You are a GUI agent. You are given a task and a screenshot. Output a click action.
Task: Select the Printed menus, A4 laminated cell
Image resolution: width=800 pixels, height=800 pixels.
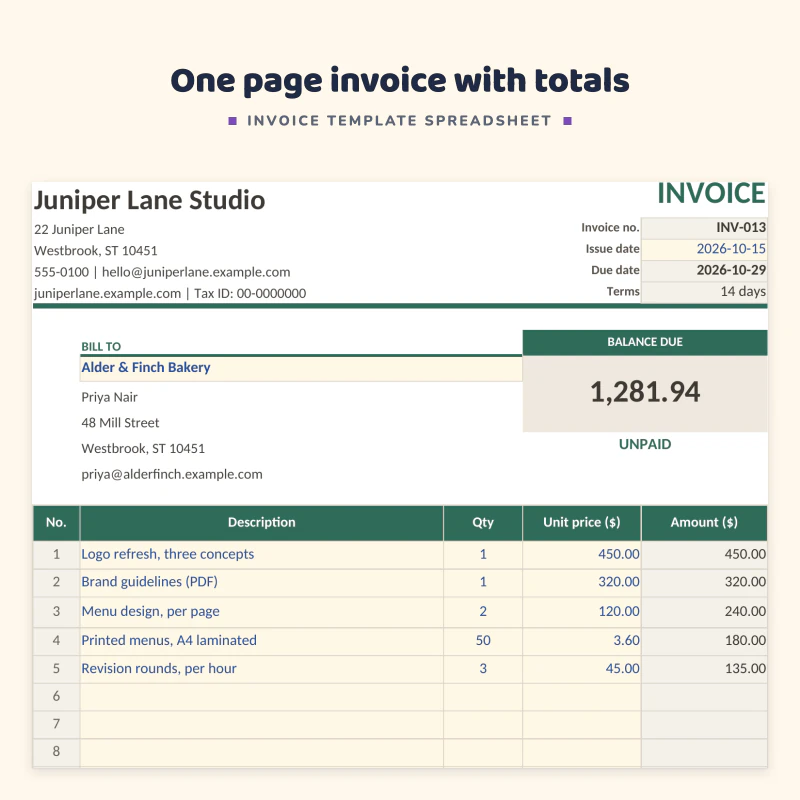[262, 641]
